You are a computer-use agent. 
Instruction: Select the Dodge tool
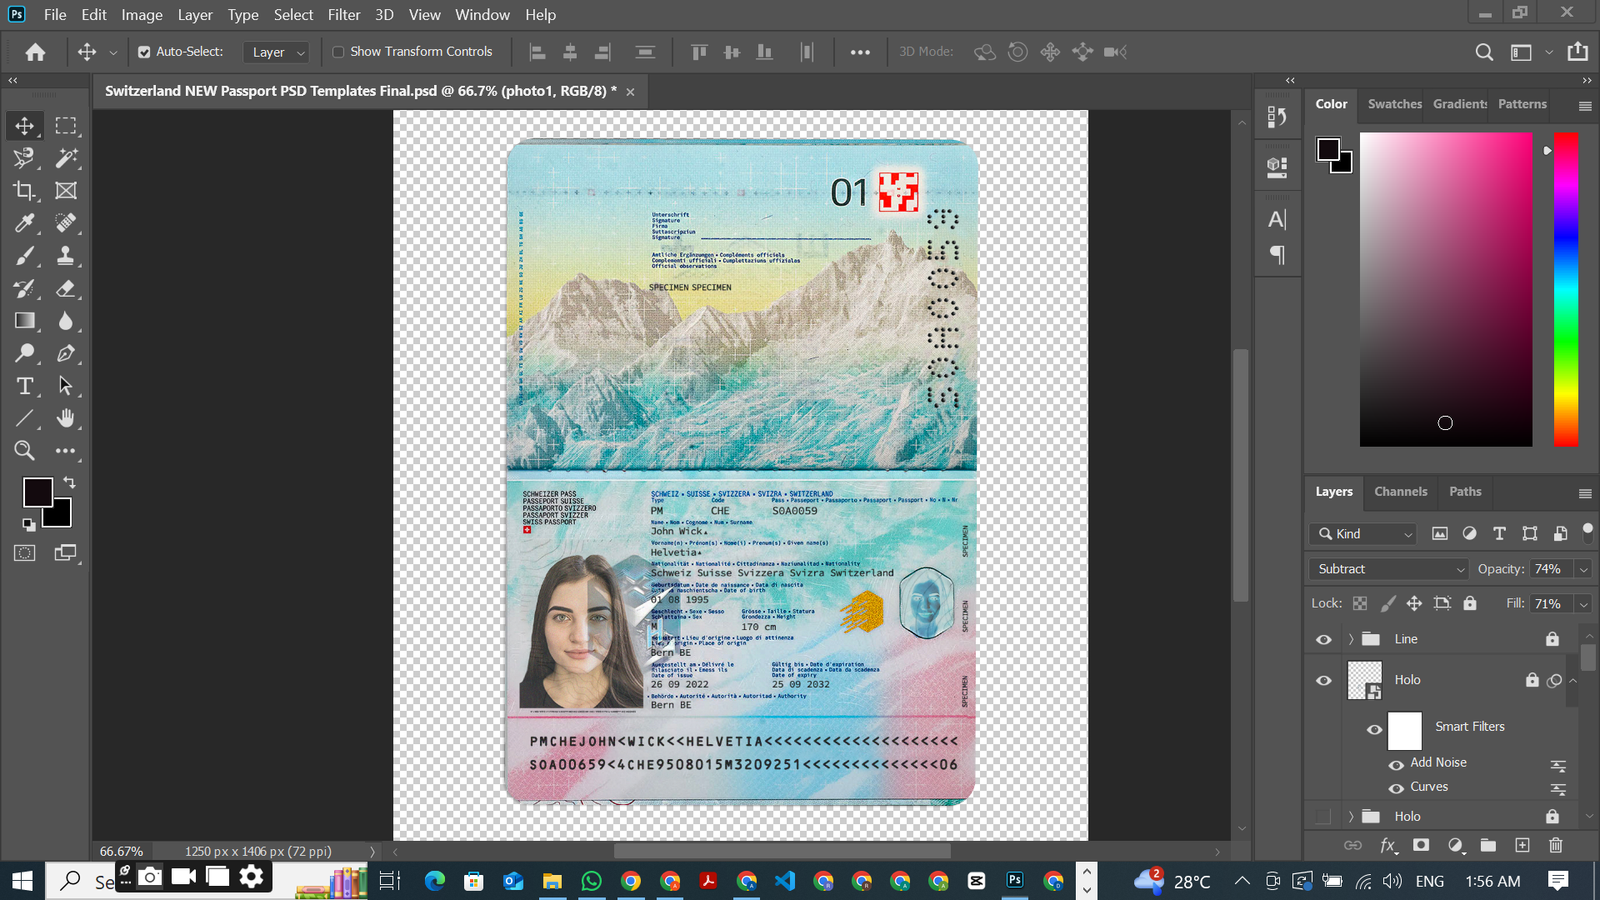point(24,353)
